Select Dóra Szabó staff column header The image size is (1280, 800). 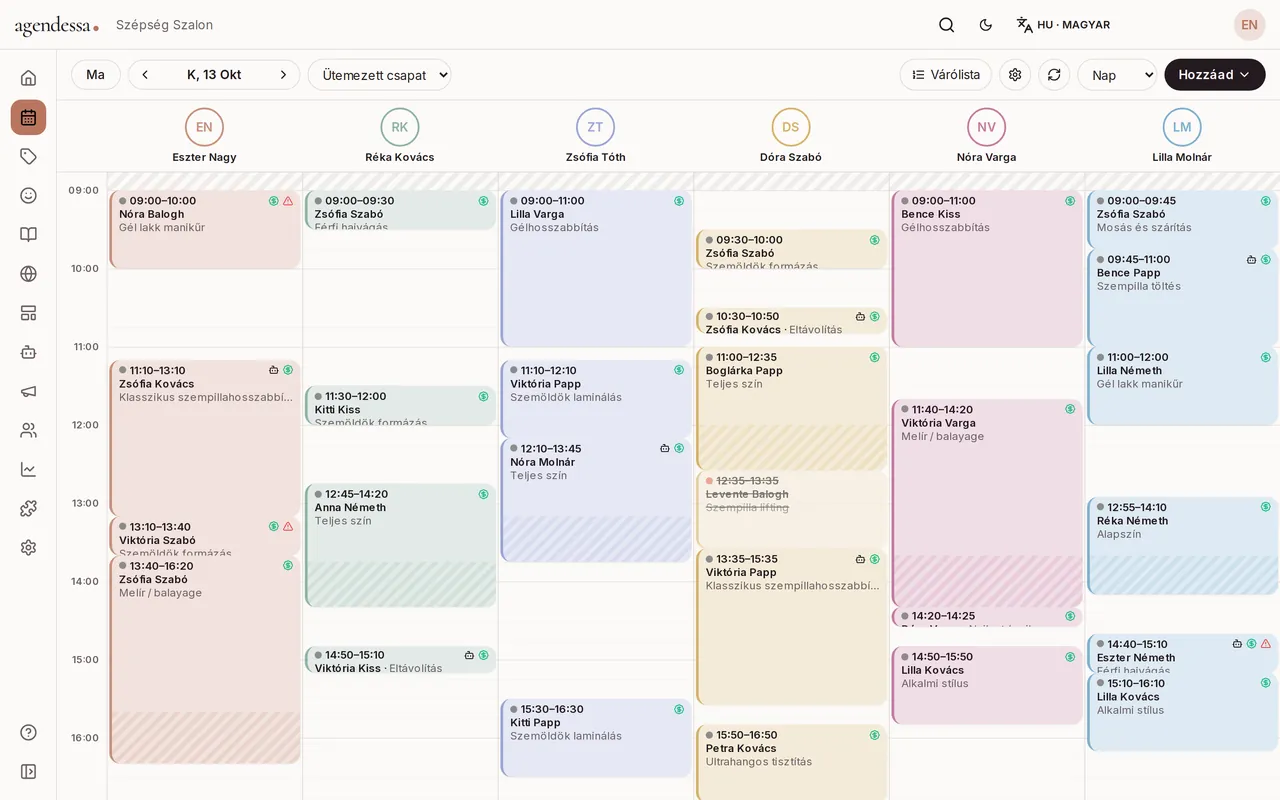[x=791, y=136]
